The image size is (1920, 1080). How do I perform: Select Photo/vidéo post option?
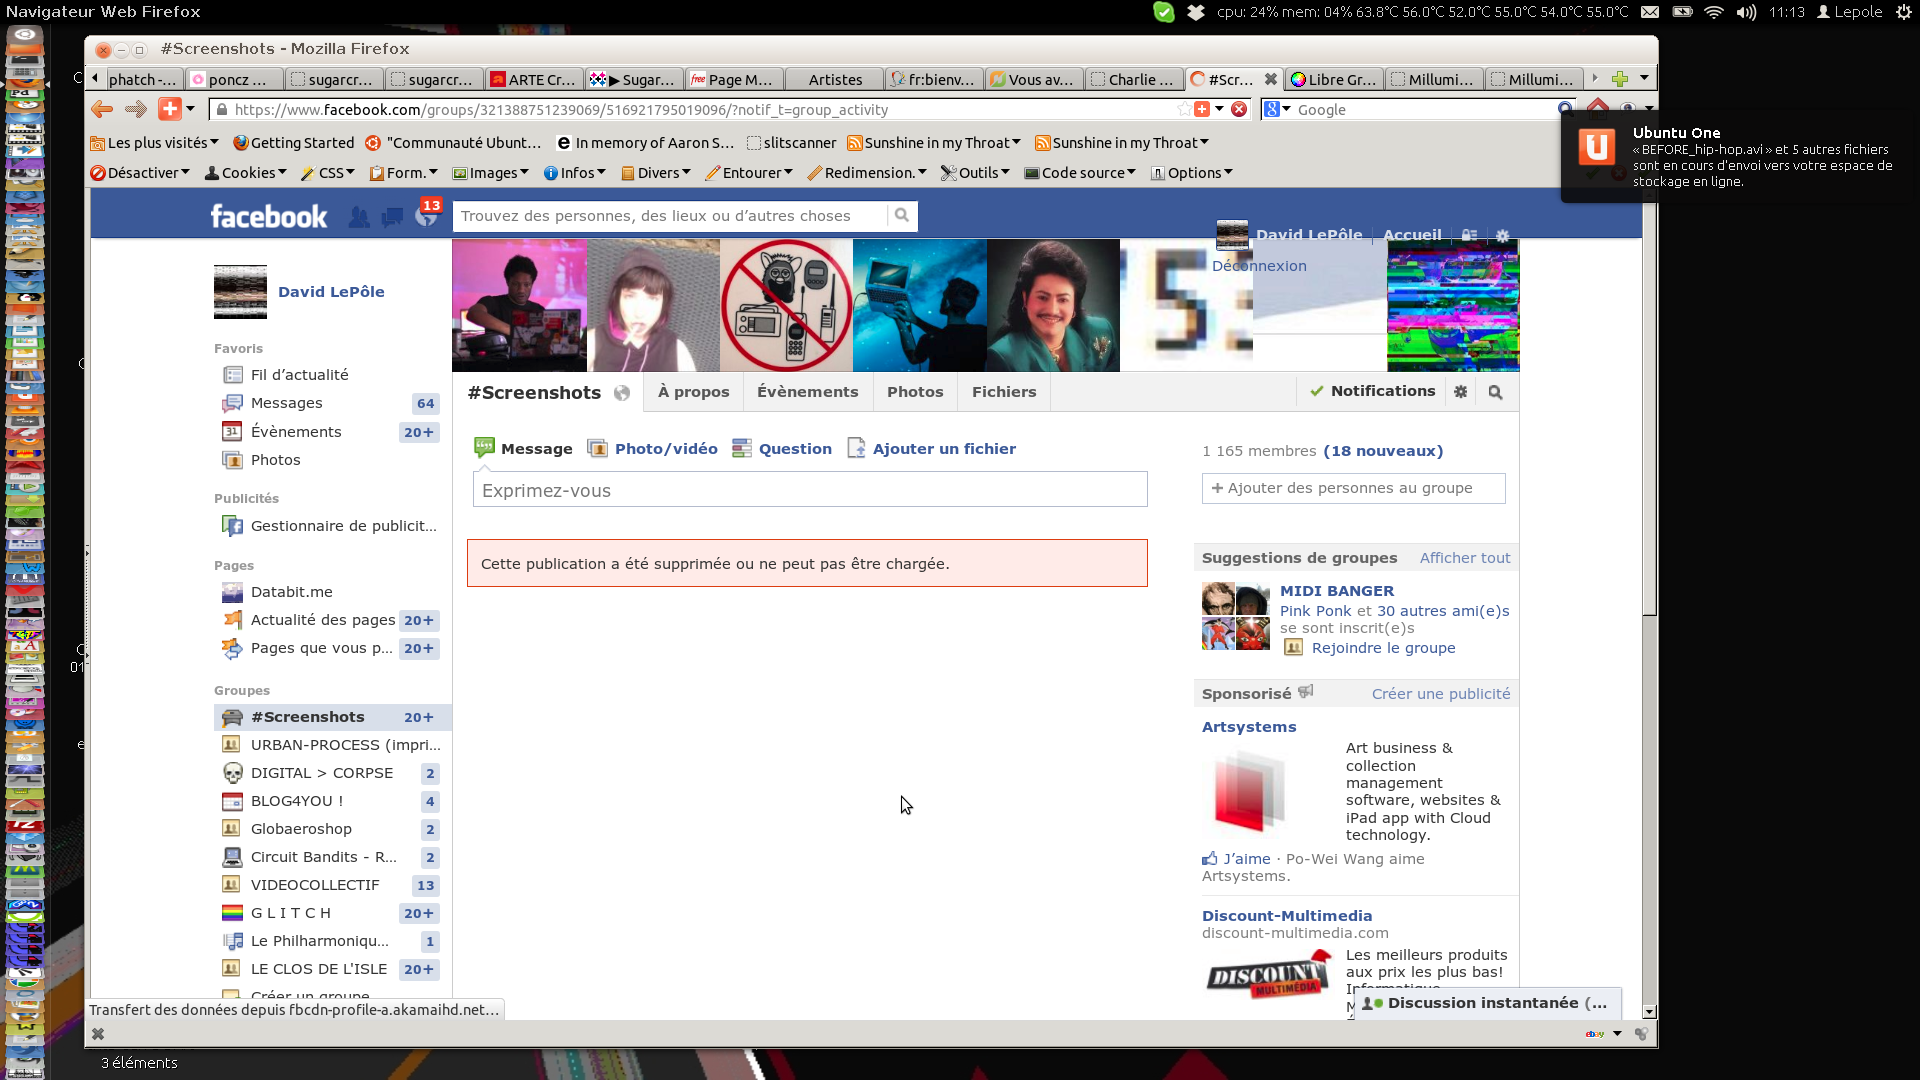coord(665,449)
